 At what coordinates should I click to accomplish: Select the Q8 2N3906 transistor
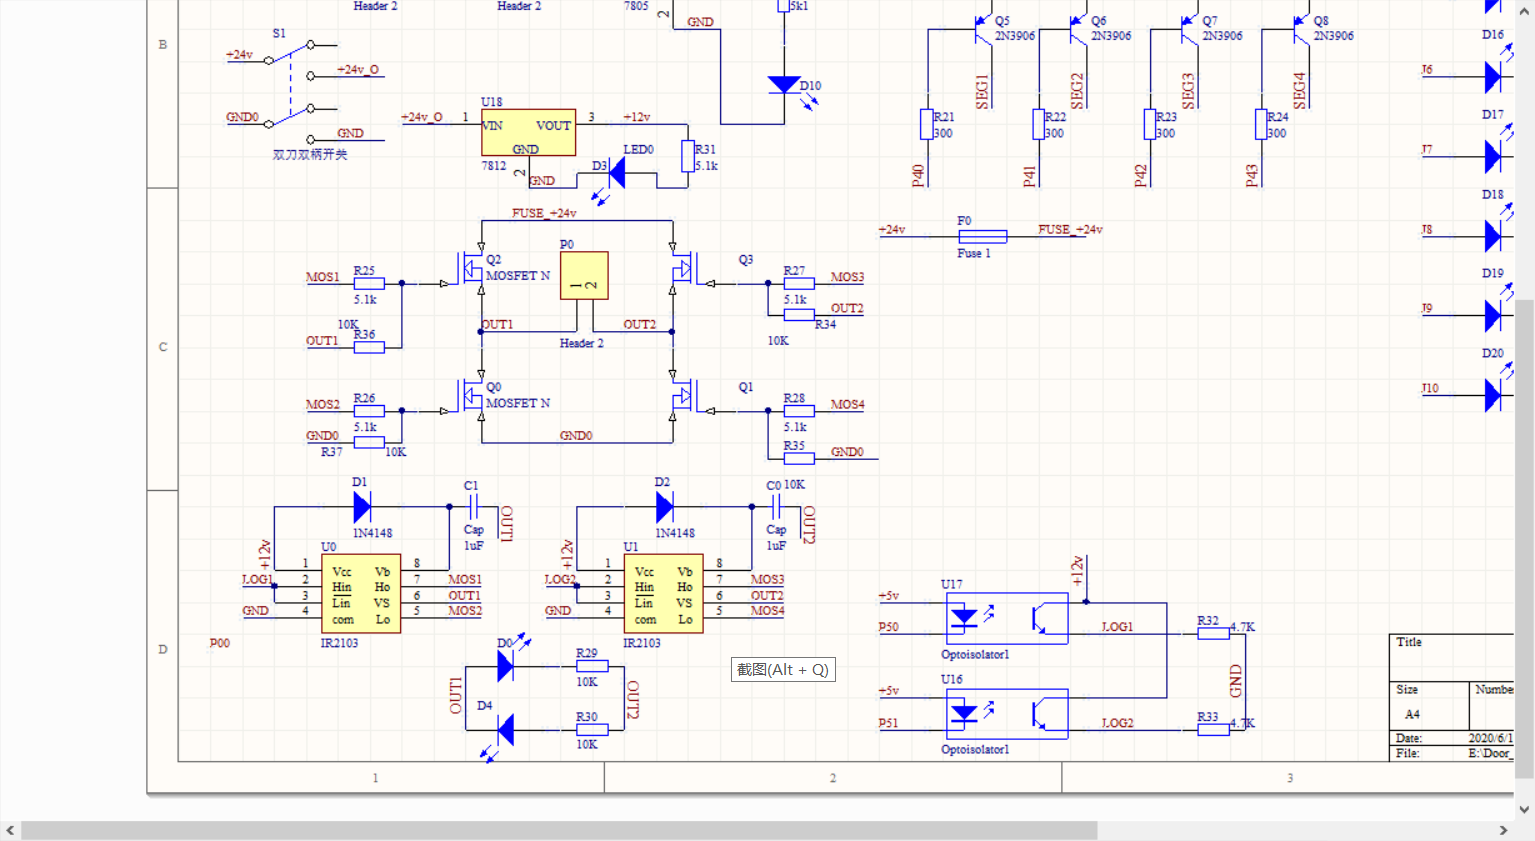point(1300,29)
